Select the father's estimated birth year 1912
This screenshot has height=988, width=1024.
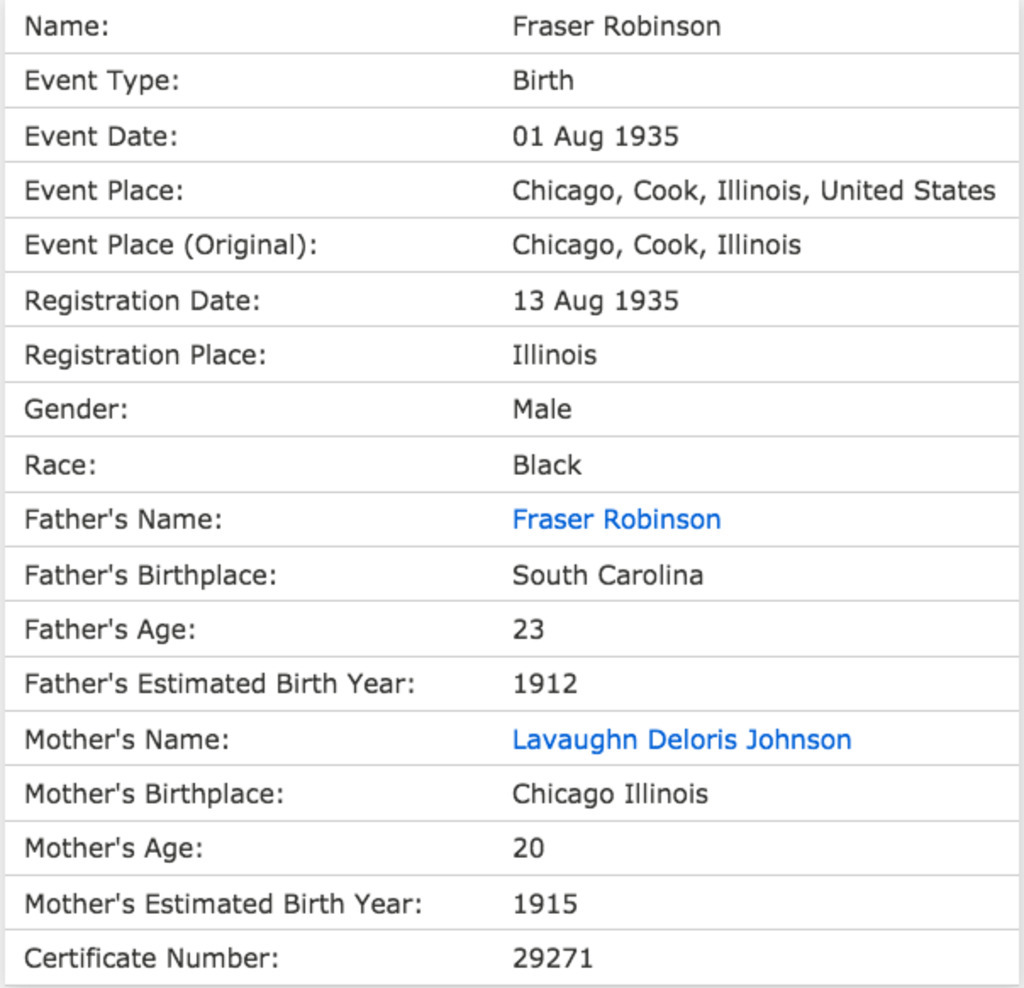[x=545, y=684]
